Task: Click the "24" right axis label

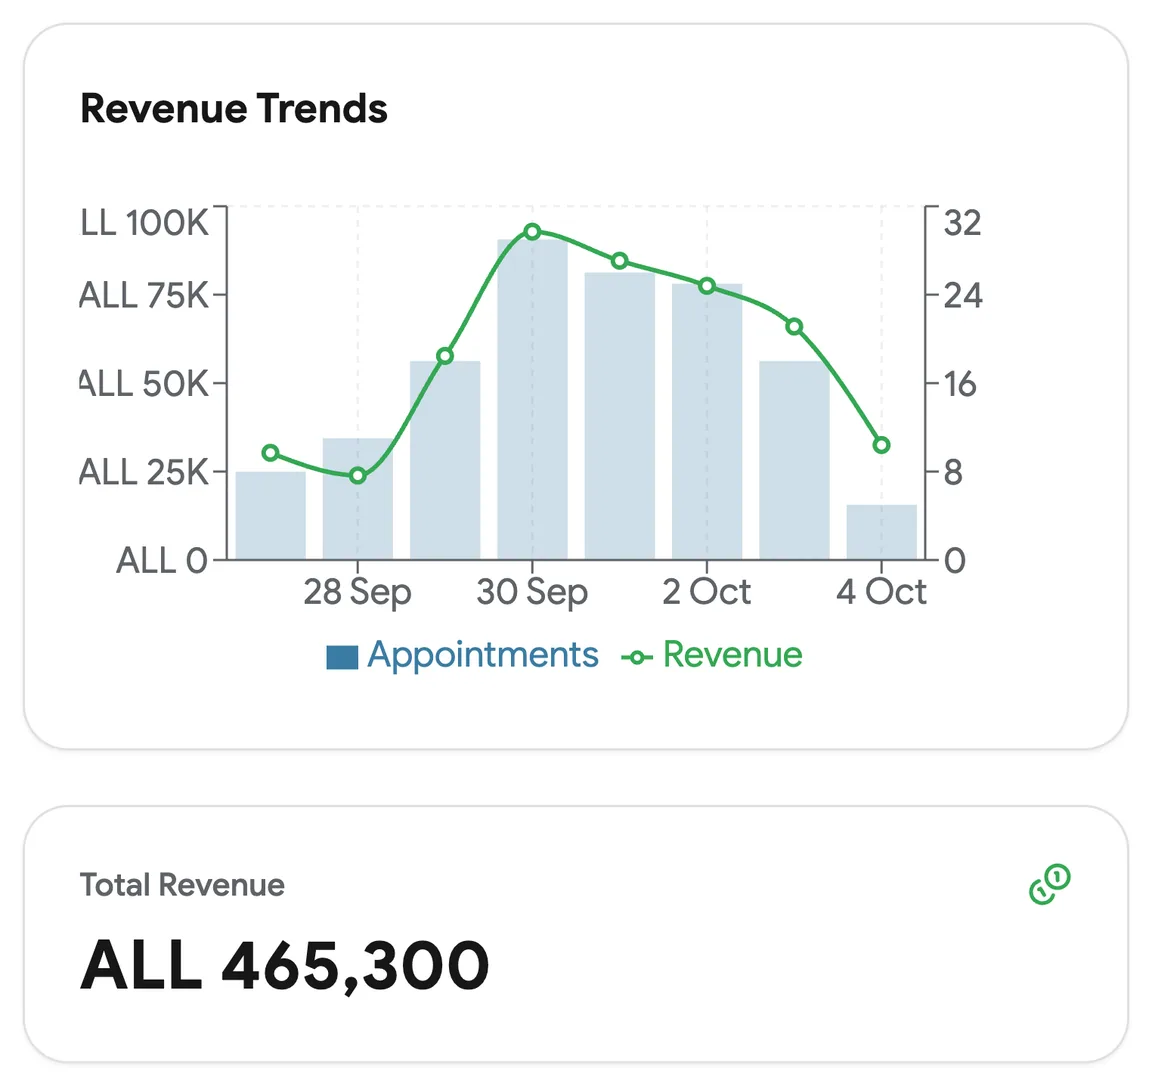Action: click(x=963, y=295)
